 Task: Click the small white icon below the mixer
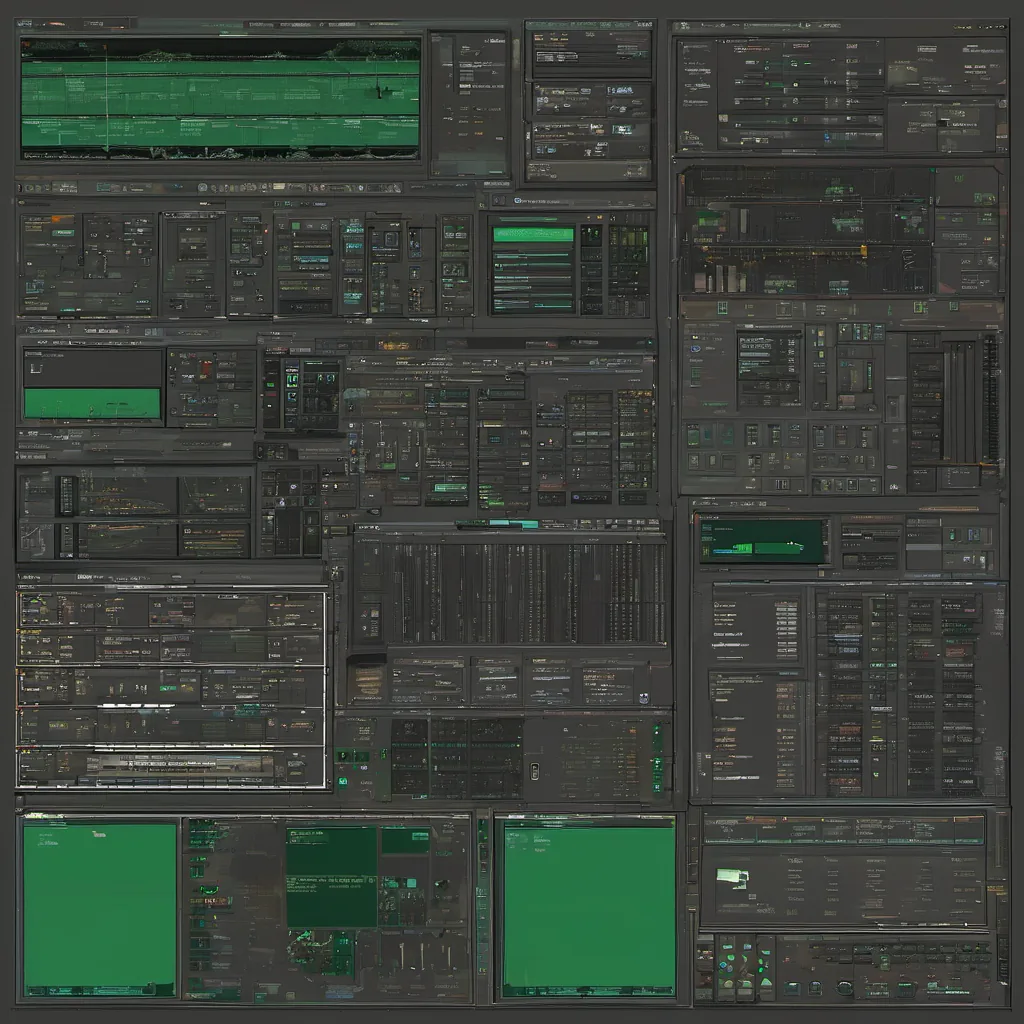534,769
